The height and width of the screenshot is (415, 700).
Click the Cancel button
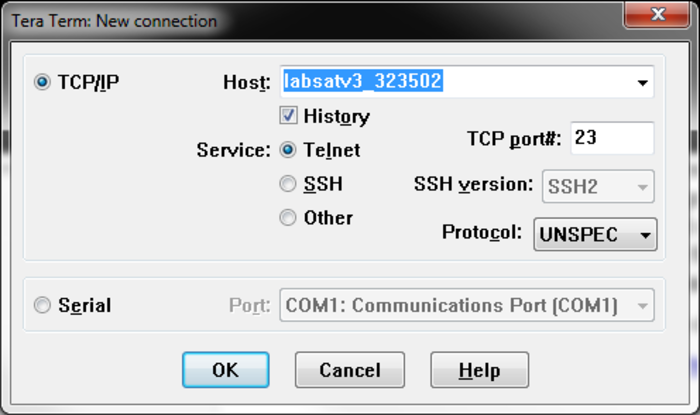tap(350, 370)
